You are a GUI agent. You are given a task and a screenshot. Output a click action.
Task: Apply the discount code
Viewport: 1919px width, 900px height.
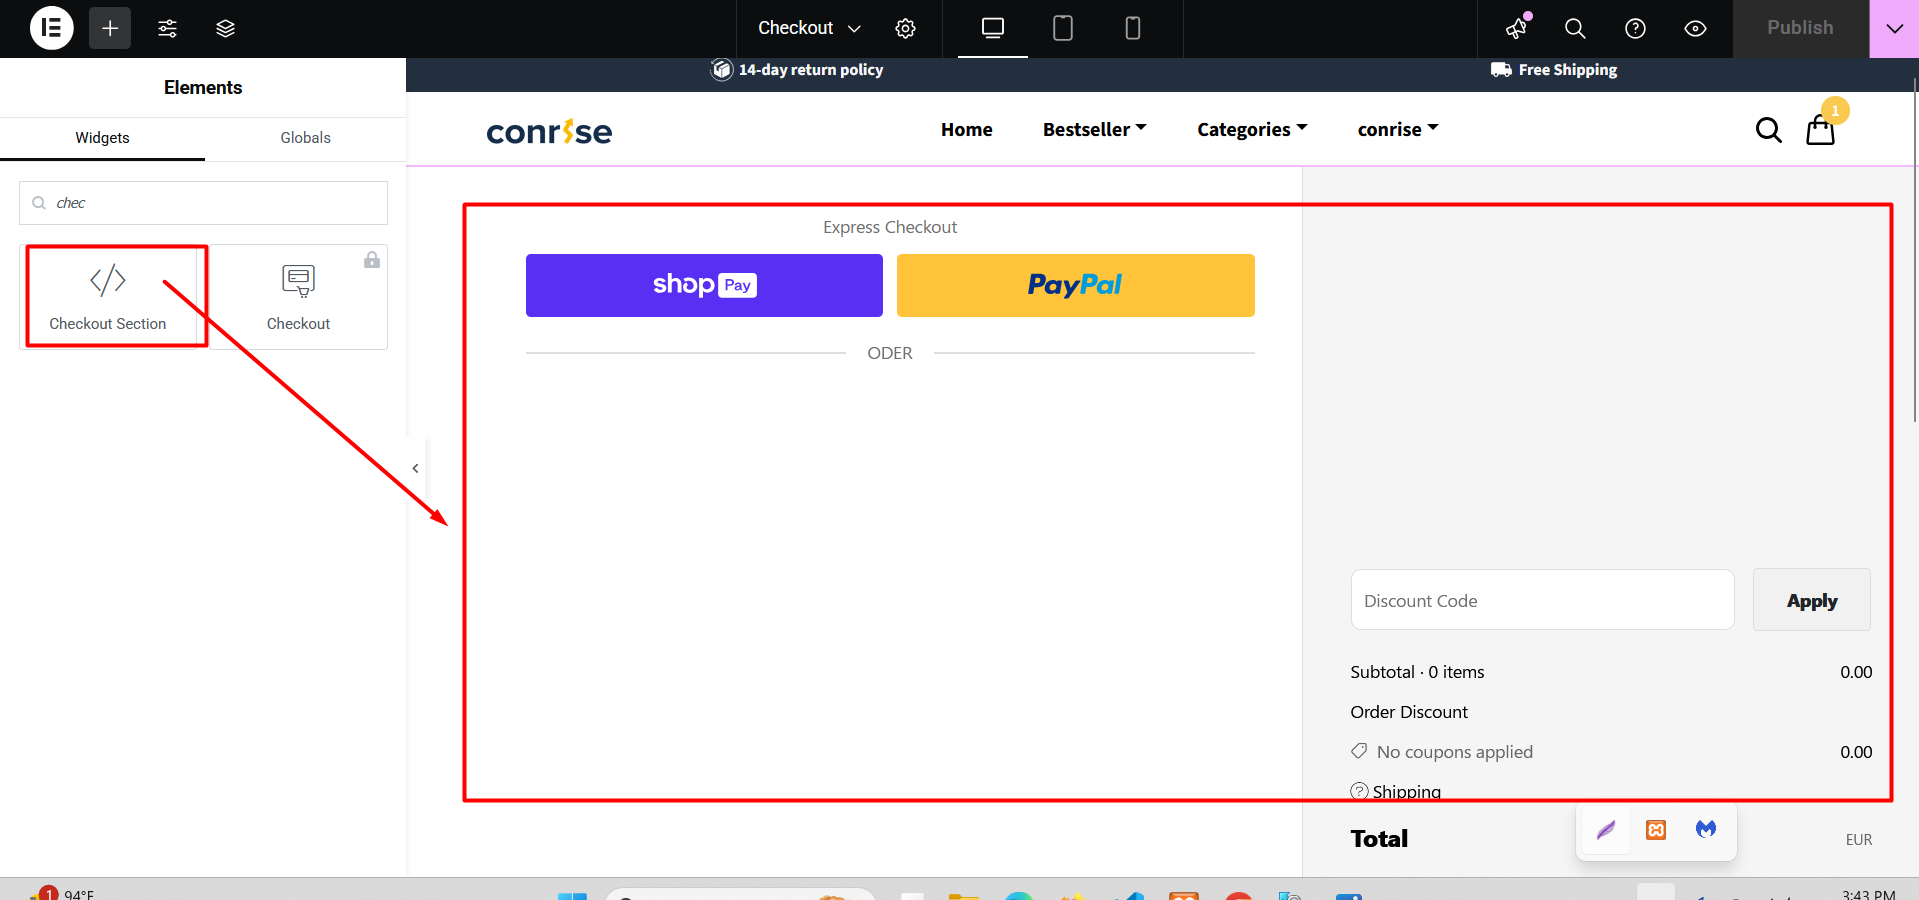(1811, 600)
